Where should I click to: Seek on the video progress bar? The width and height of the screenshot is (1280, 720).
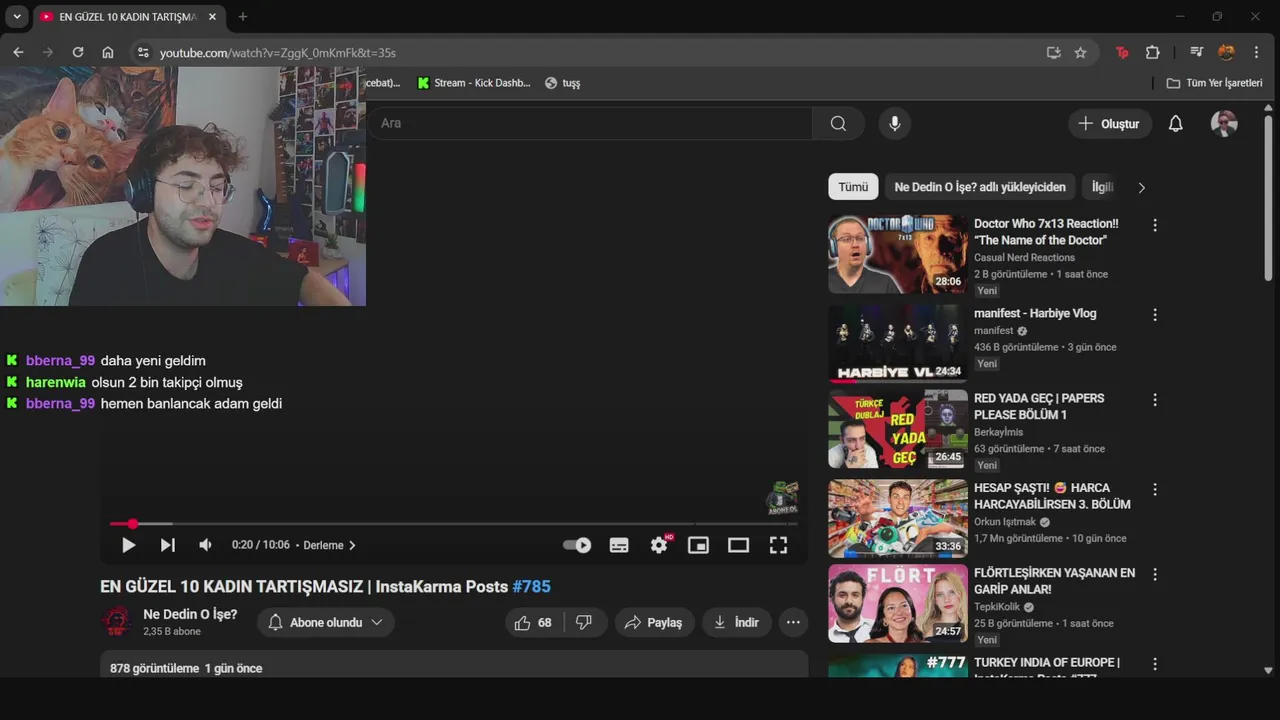coord(454,524)
